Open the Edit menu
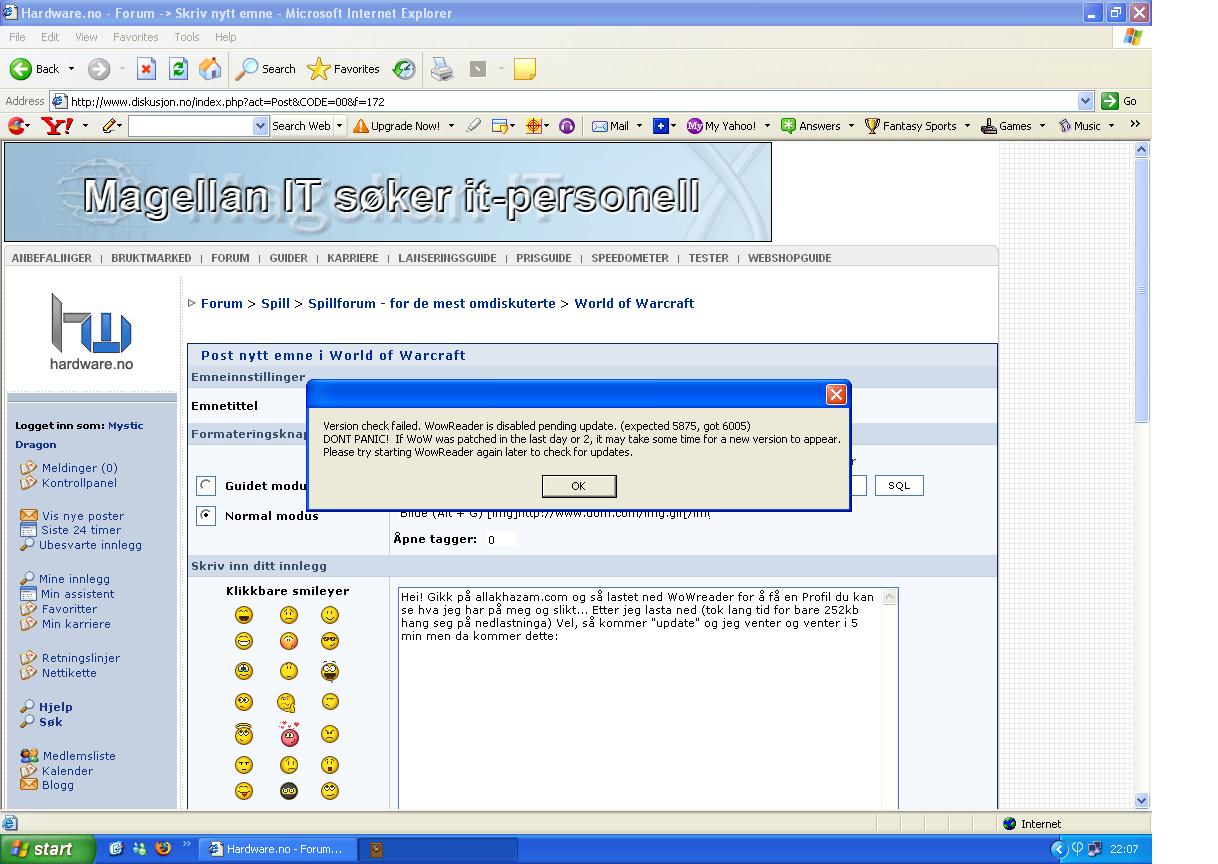 coord(50,37)
